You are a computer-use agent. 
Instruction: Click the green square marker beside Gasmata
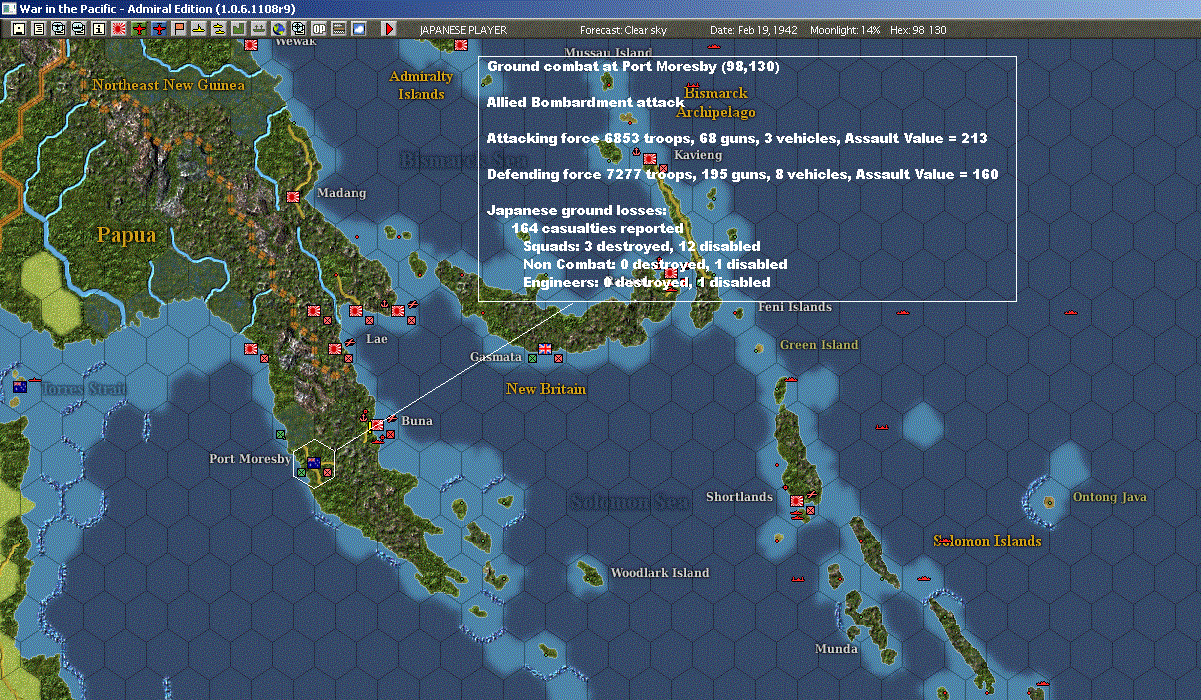click(531, 357)
